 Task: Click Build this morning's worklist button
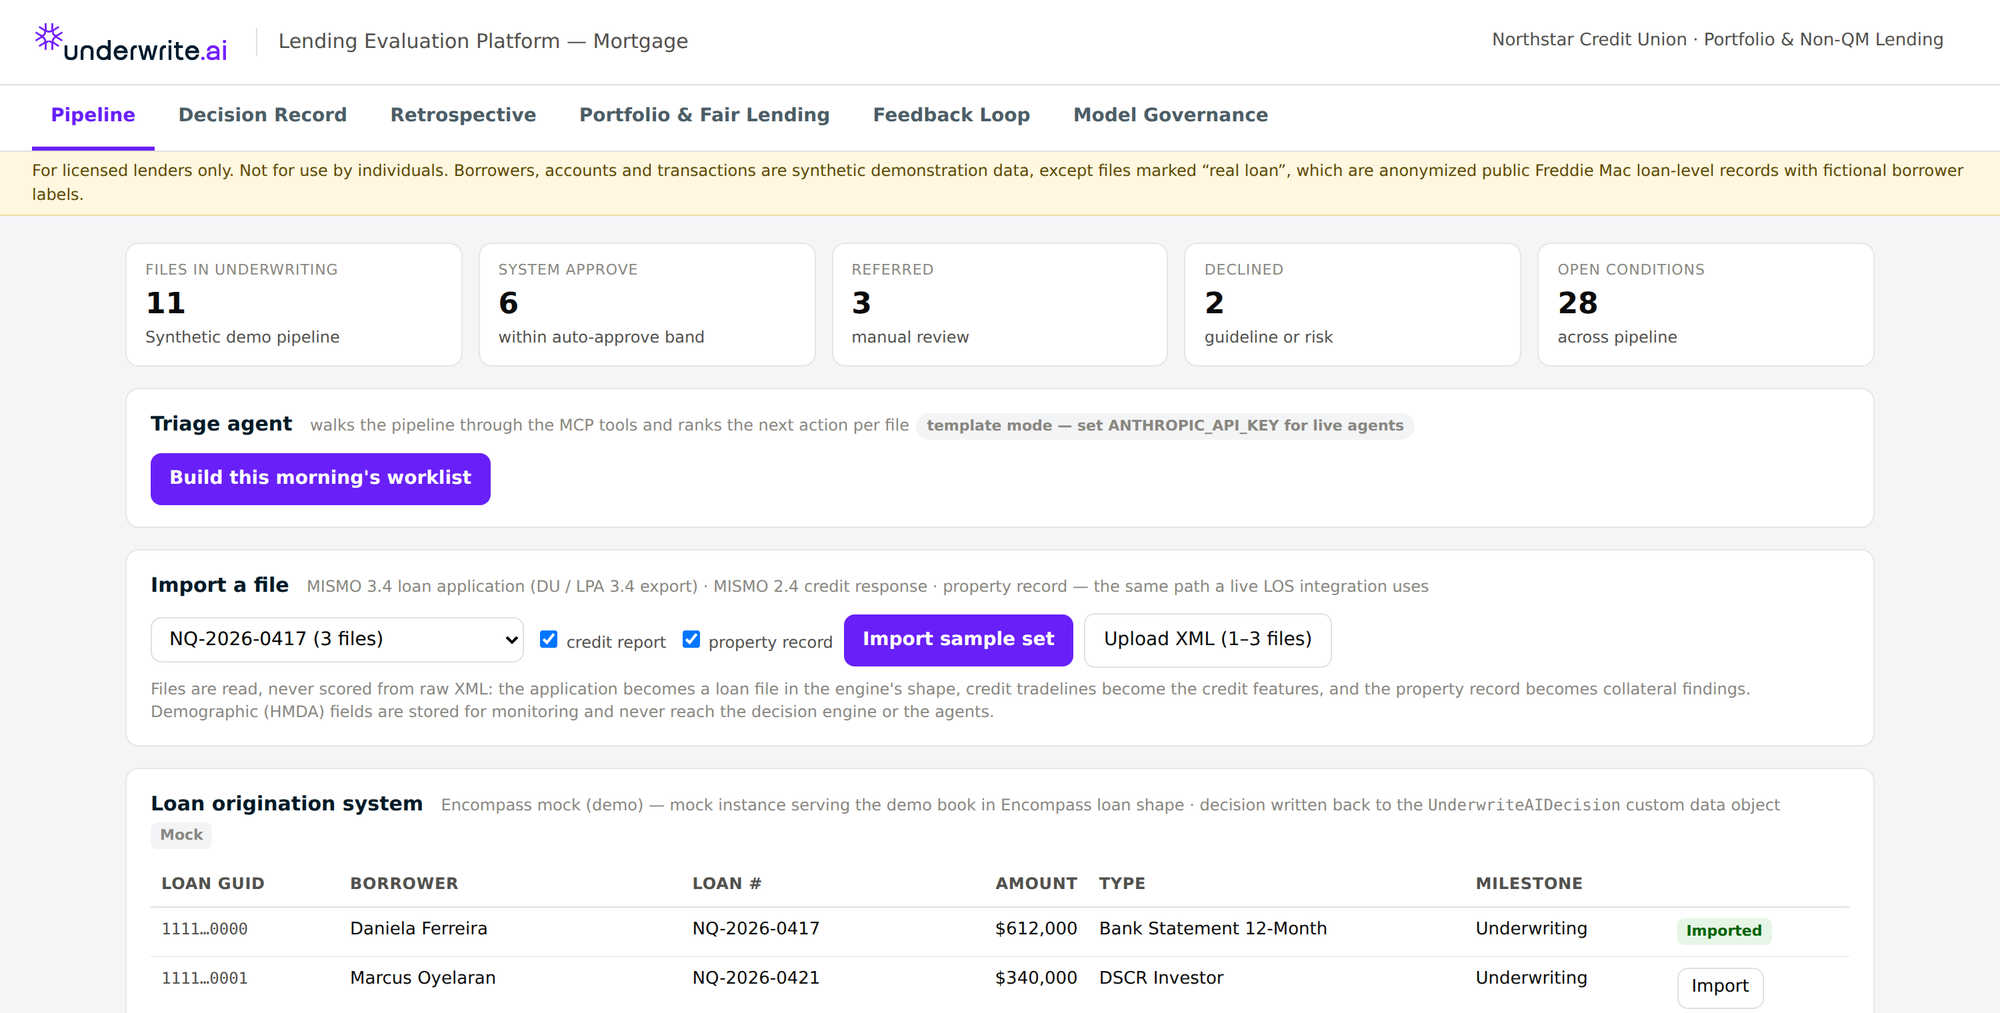320,478
